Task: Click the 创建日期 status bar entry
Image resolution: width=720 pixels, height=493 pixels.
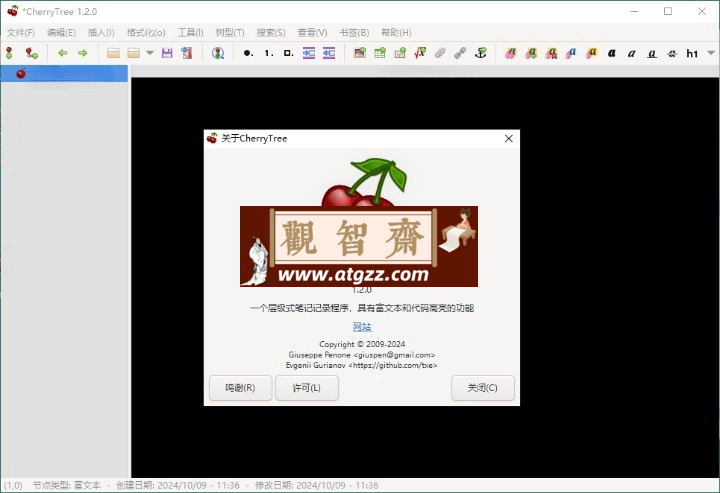Action: pos(178,485)
